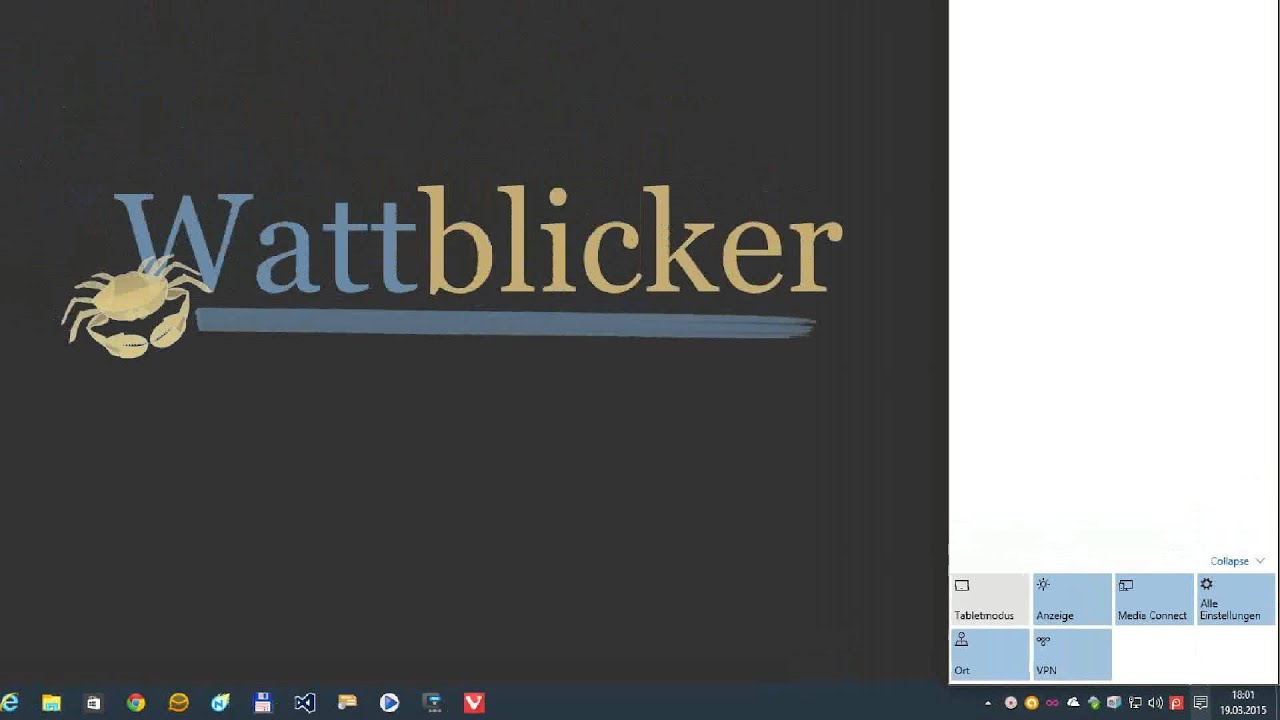This screenshot has height=720, width=1280.
Task: Click the orange circular tray icon
Action: (1032, 703)
